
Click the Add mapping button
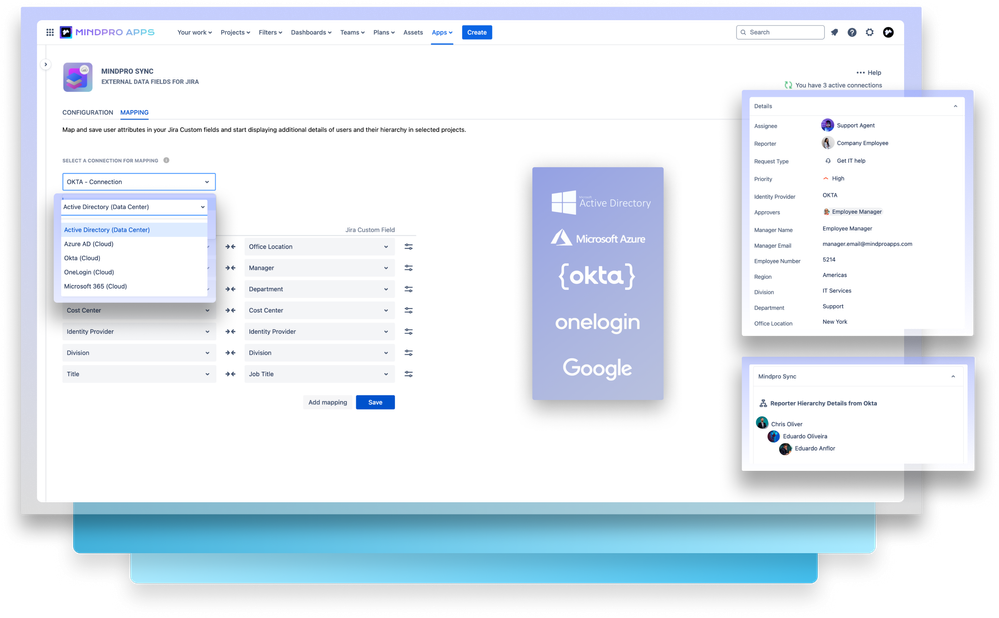tap(327, 403)
